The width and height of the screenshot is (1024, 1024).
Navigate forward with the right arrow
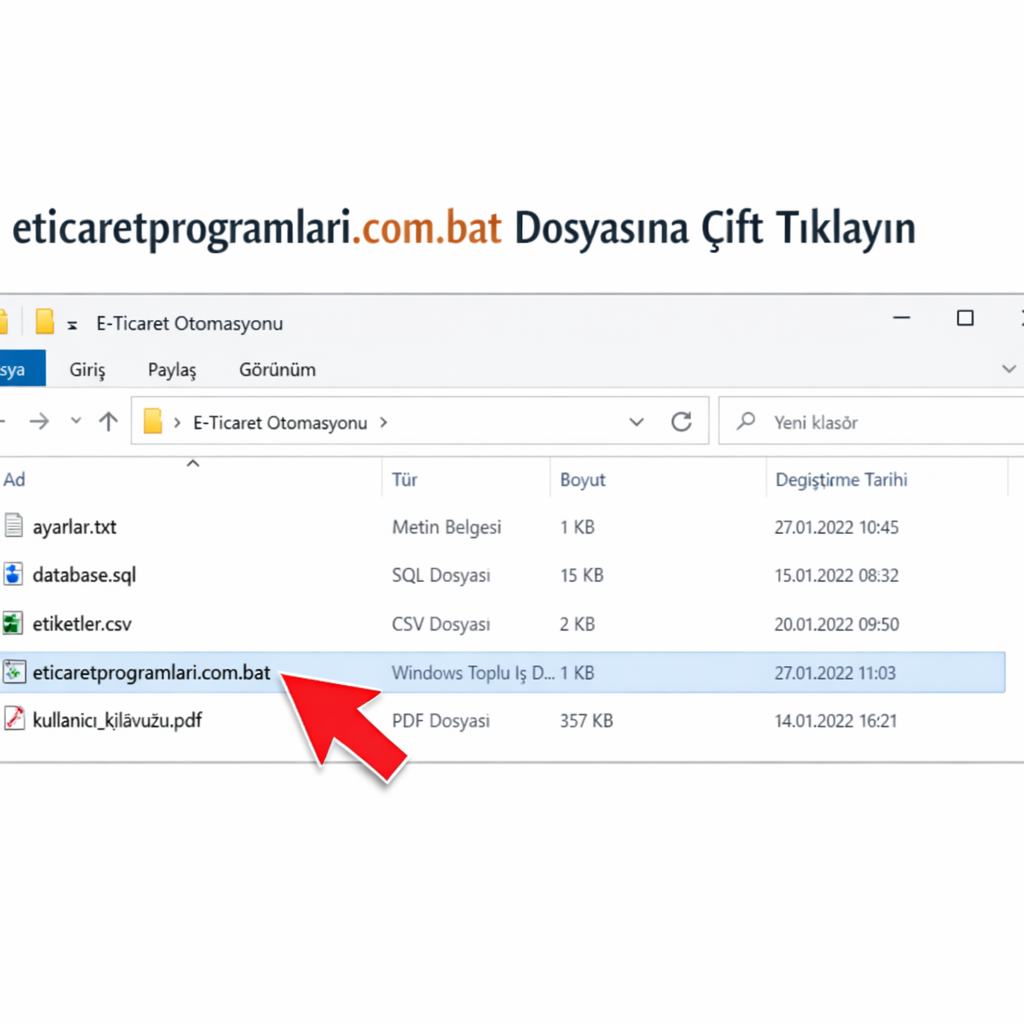coord(39,422)
